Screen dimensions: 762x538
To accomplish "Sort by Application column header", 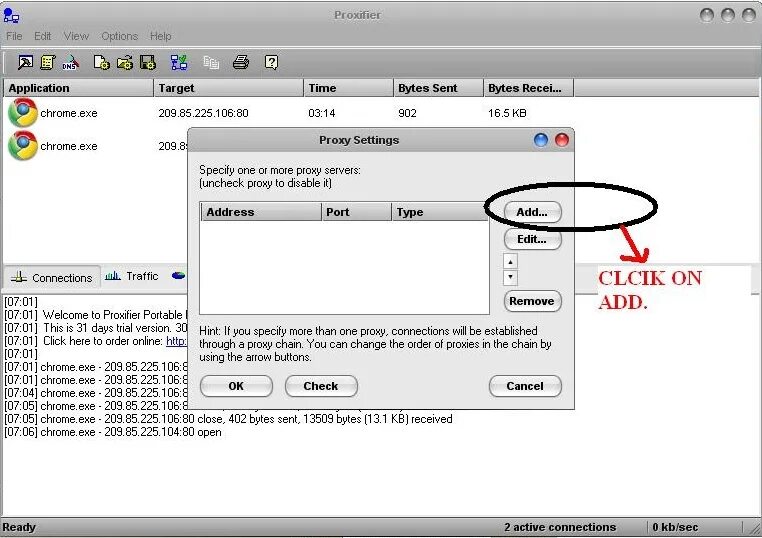I will (78, 88).
